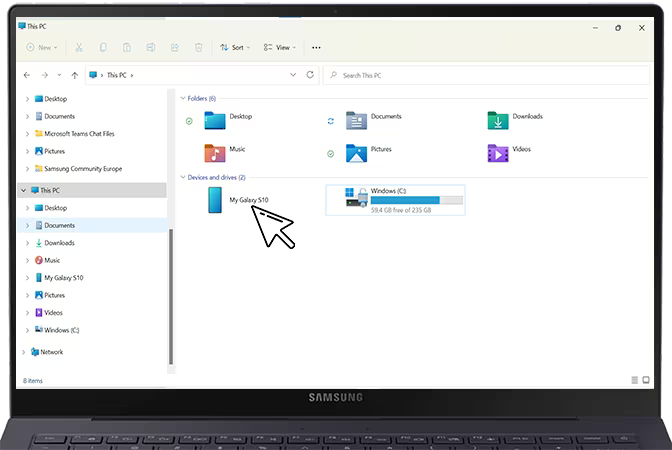Collapse the This PC tree node
Image resolution: width=672 pixels, height=450 pixels.
pyautogui.click(x=24, y=190)
